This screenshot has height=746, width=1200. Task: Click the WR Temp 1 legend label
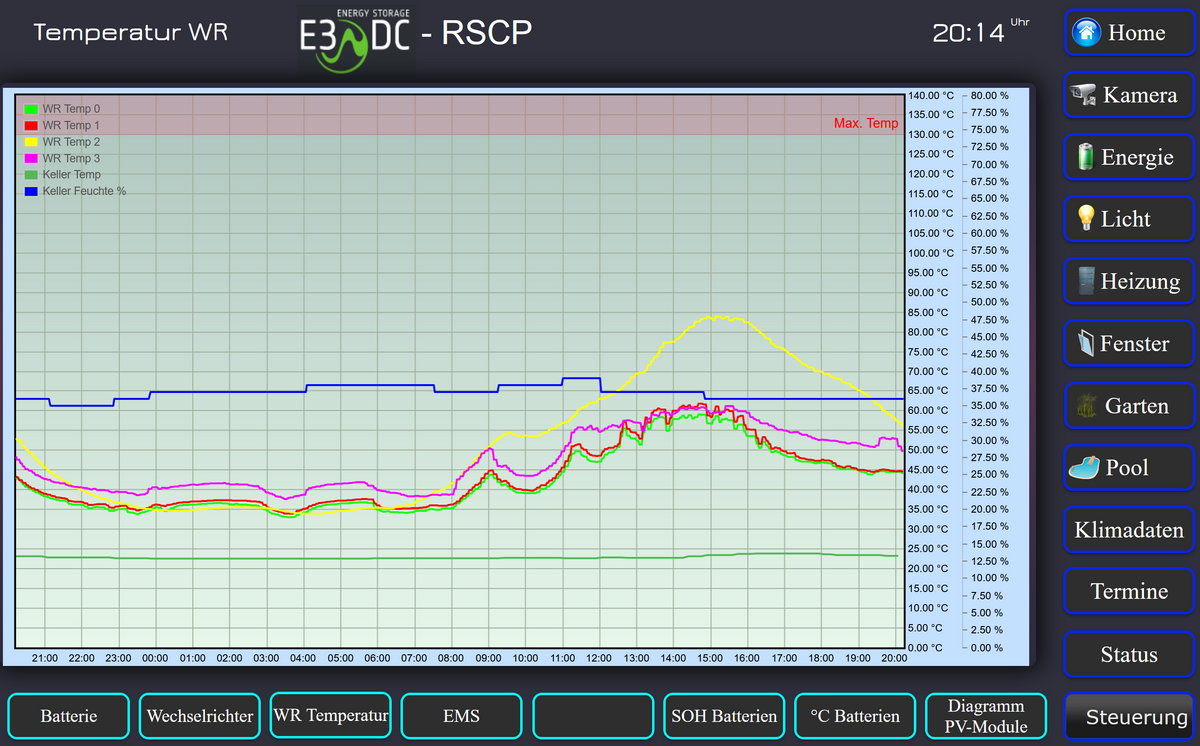click(71, 126)
